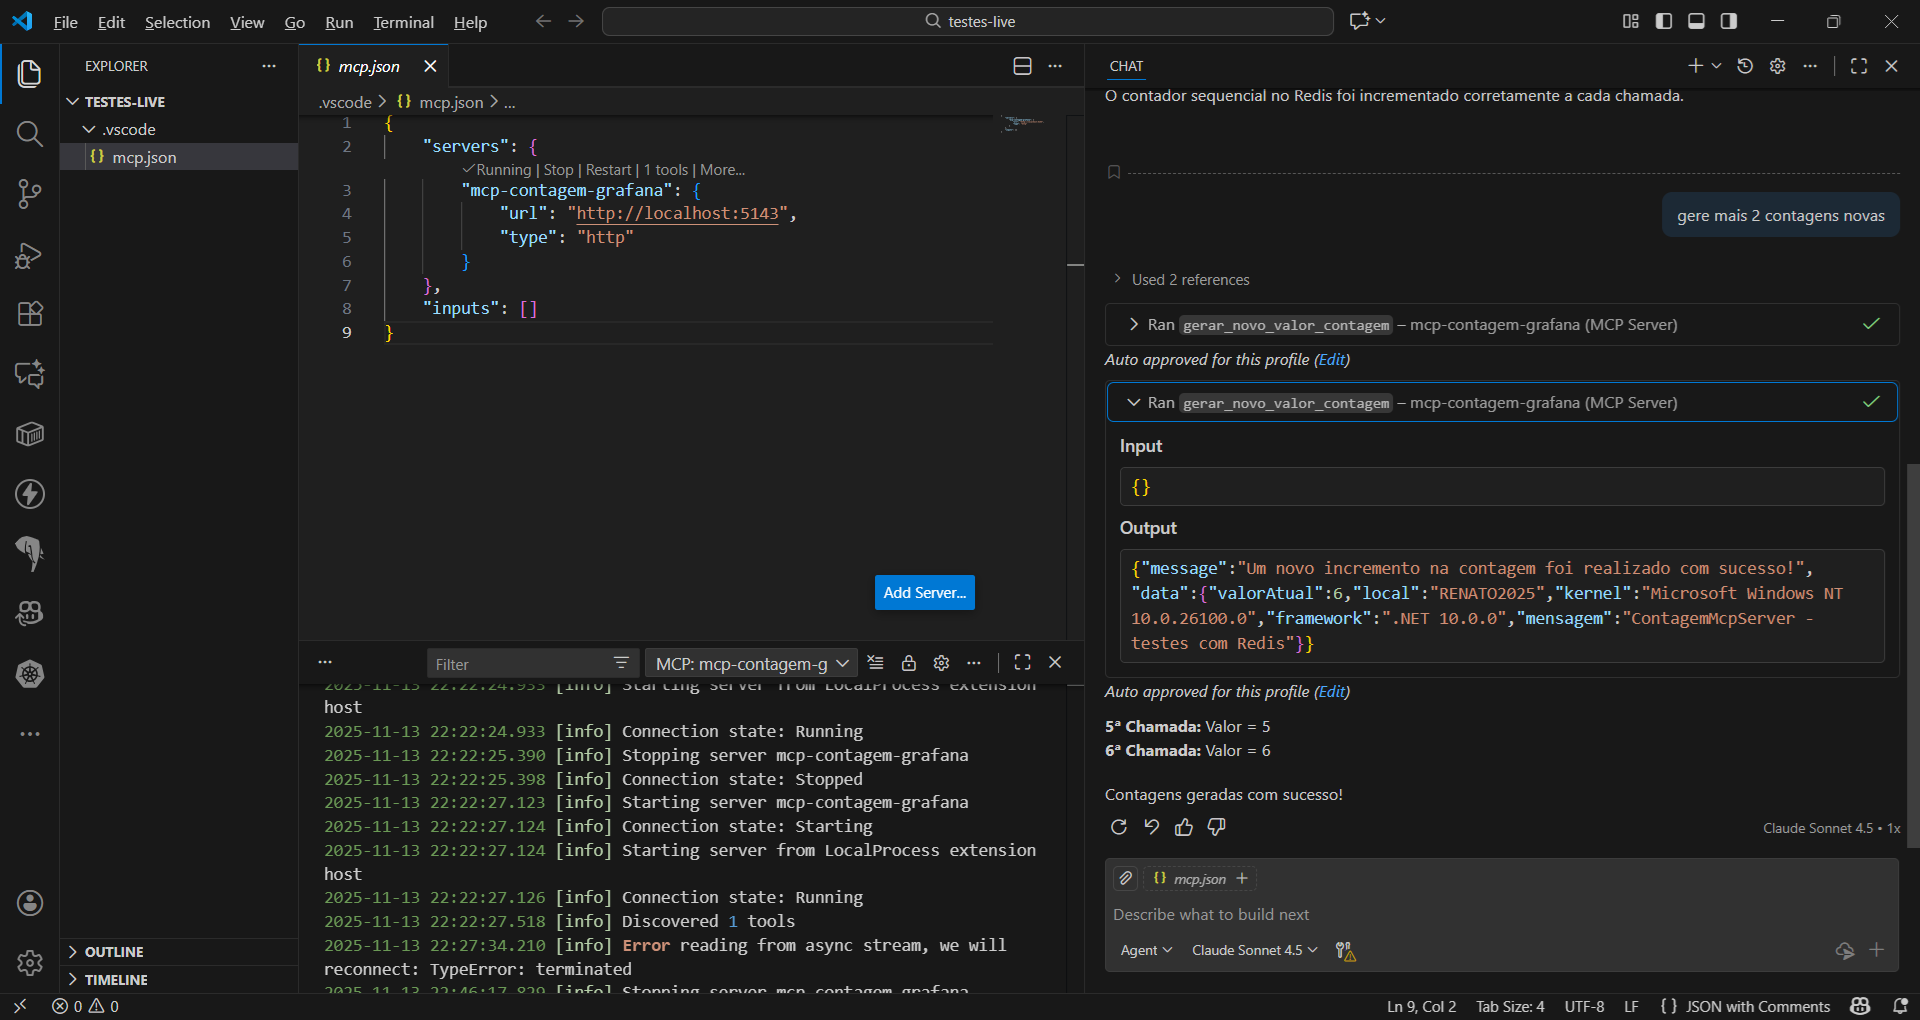Toggle output panel scroll lock
Image resolution: width=1920 pixels, height=1020 pixels.
click(908, 663)
